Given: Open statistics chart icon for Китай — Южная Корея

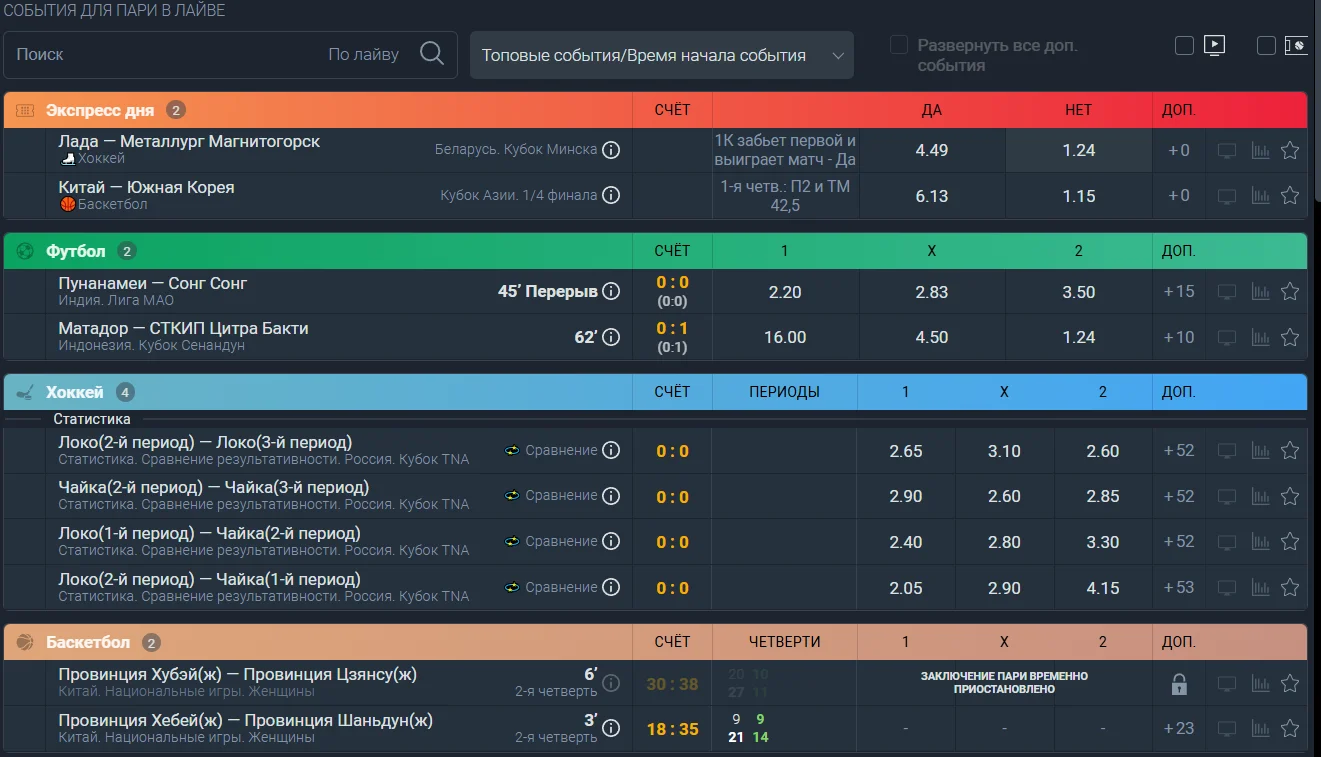Looking at the screenshot, I should click(x=1260, y=196).
